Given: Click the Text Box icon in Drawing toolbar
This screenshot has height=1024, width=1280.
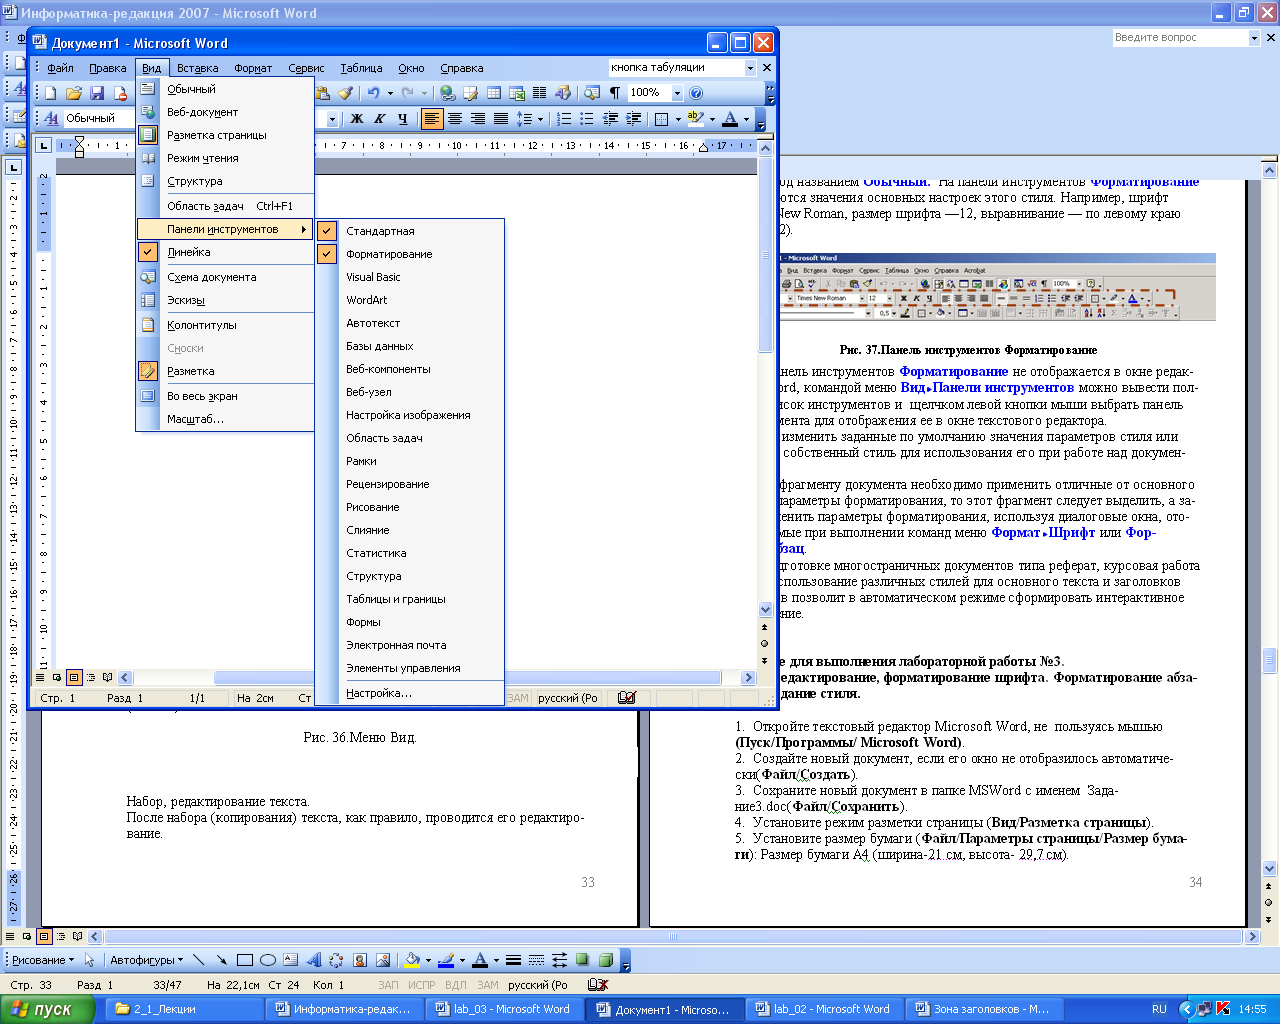Looking at the screenshot, I should (x=290, y=960).
